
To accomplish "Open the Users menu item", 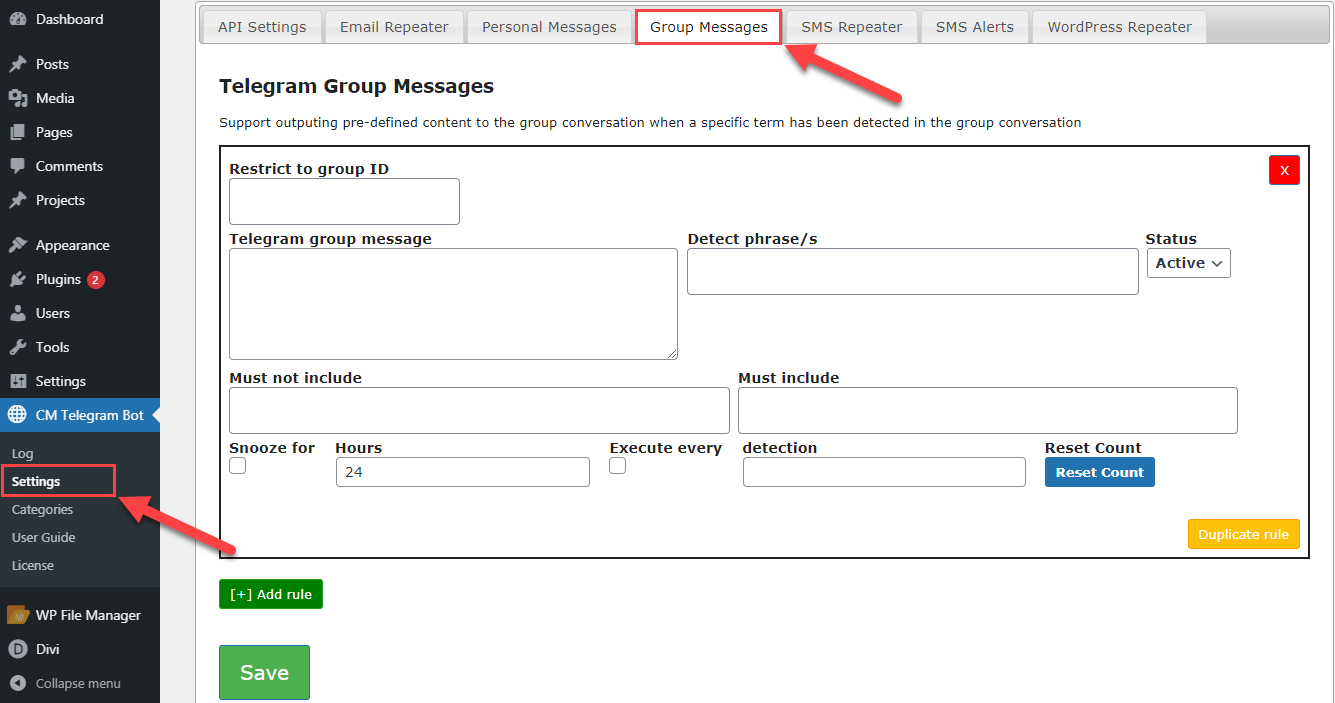I will [x=80, y=313].
